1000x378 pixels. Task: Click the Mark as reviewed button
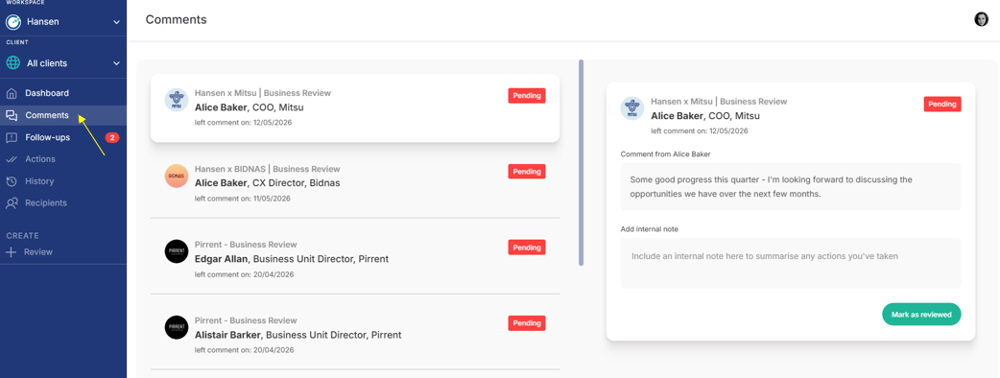coord(922,314)
